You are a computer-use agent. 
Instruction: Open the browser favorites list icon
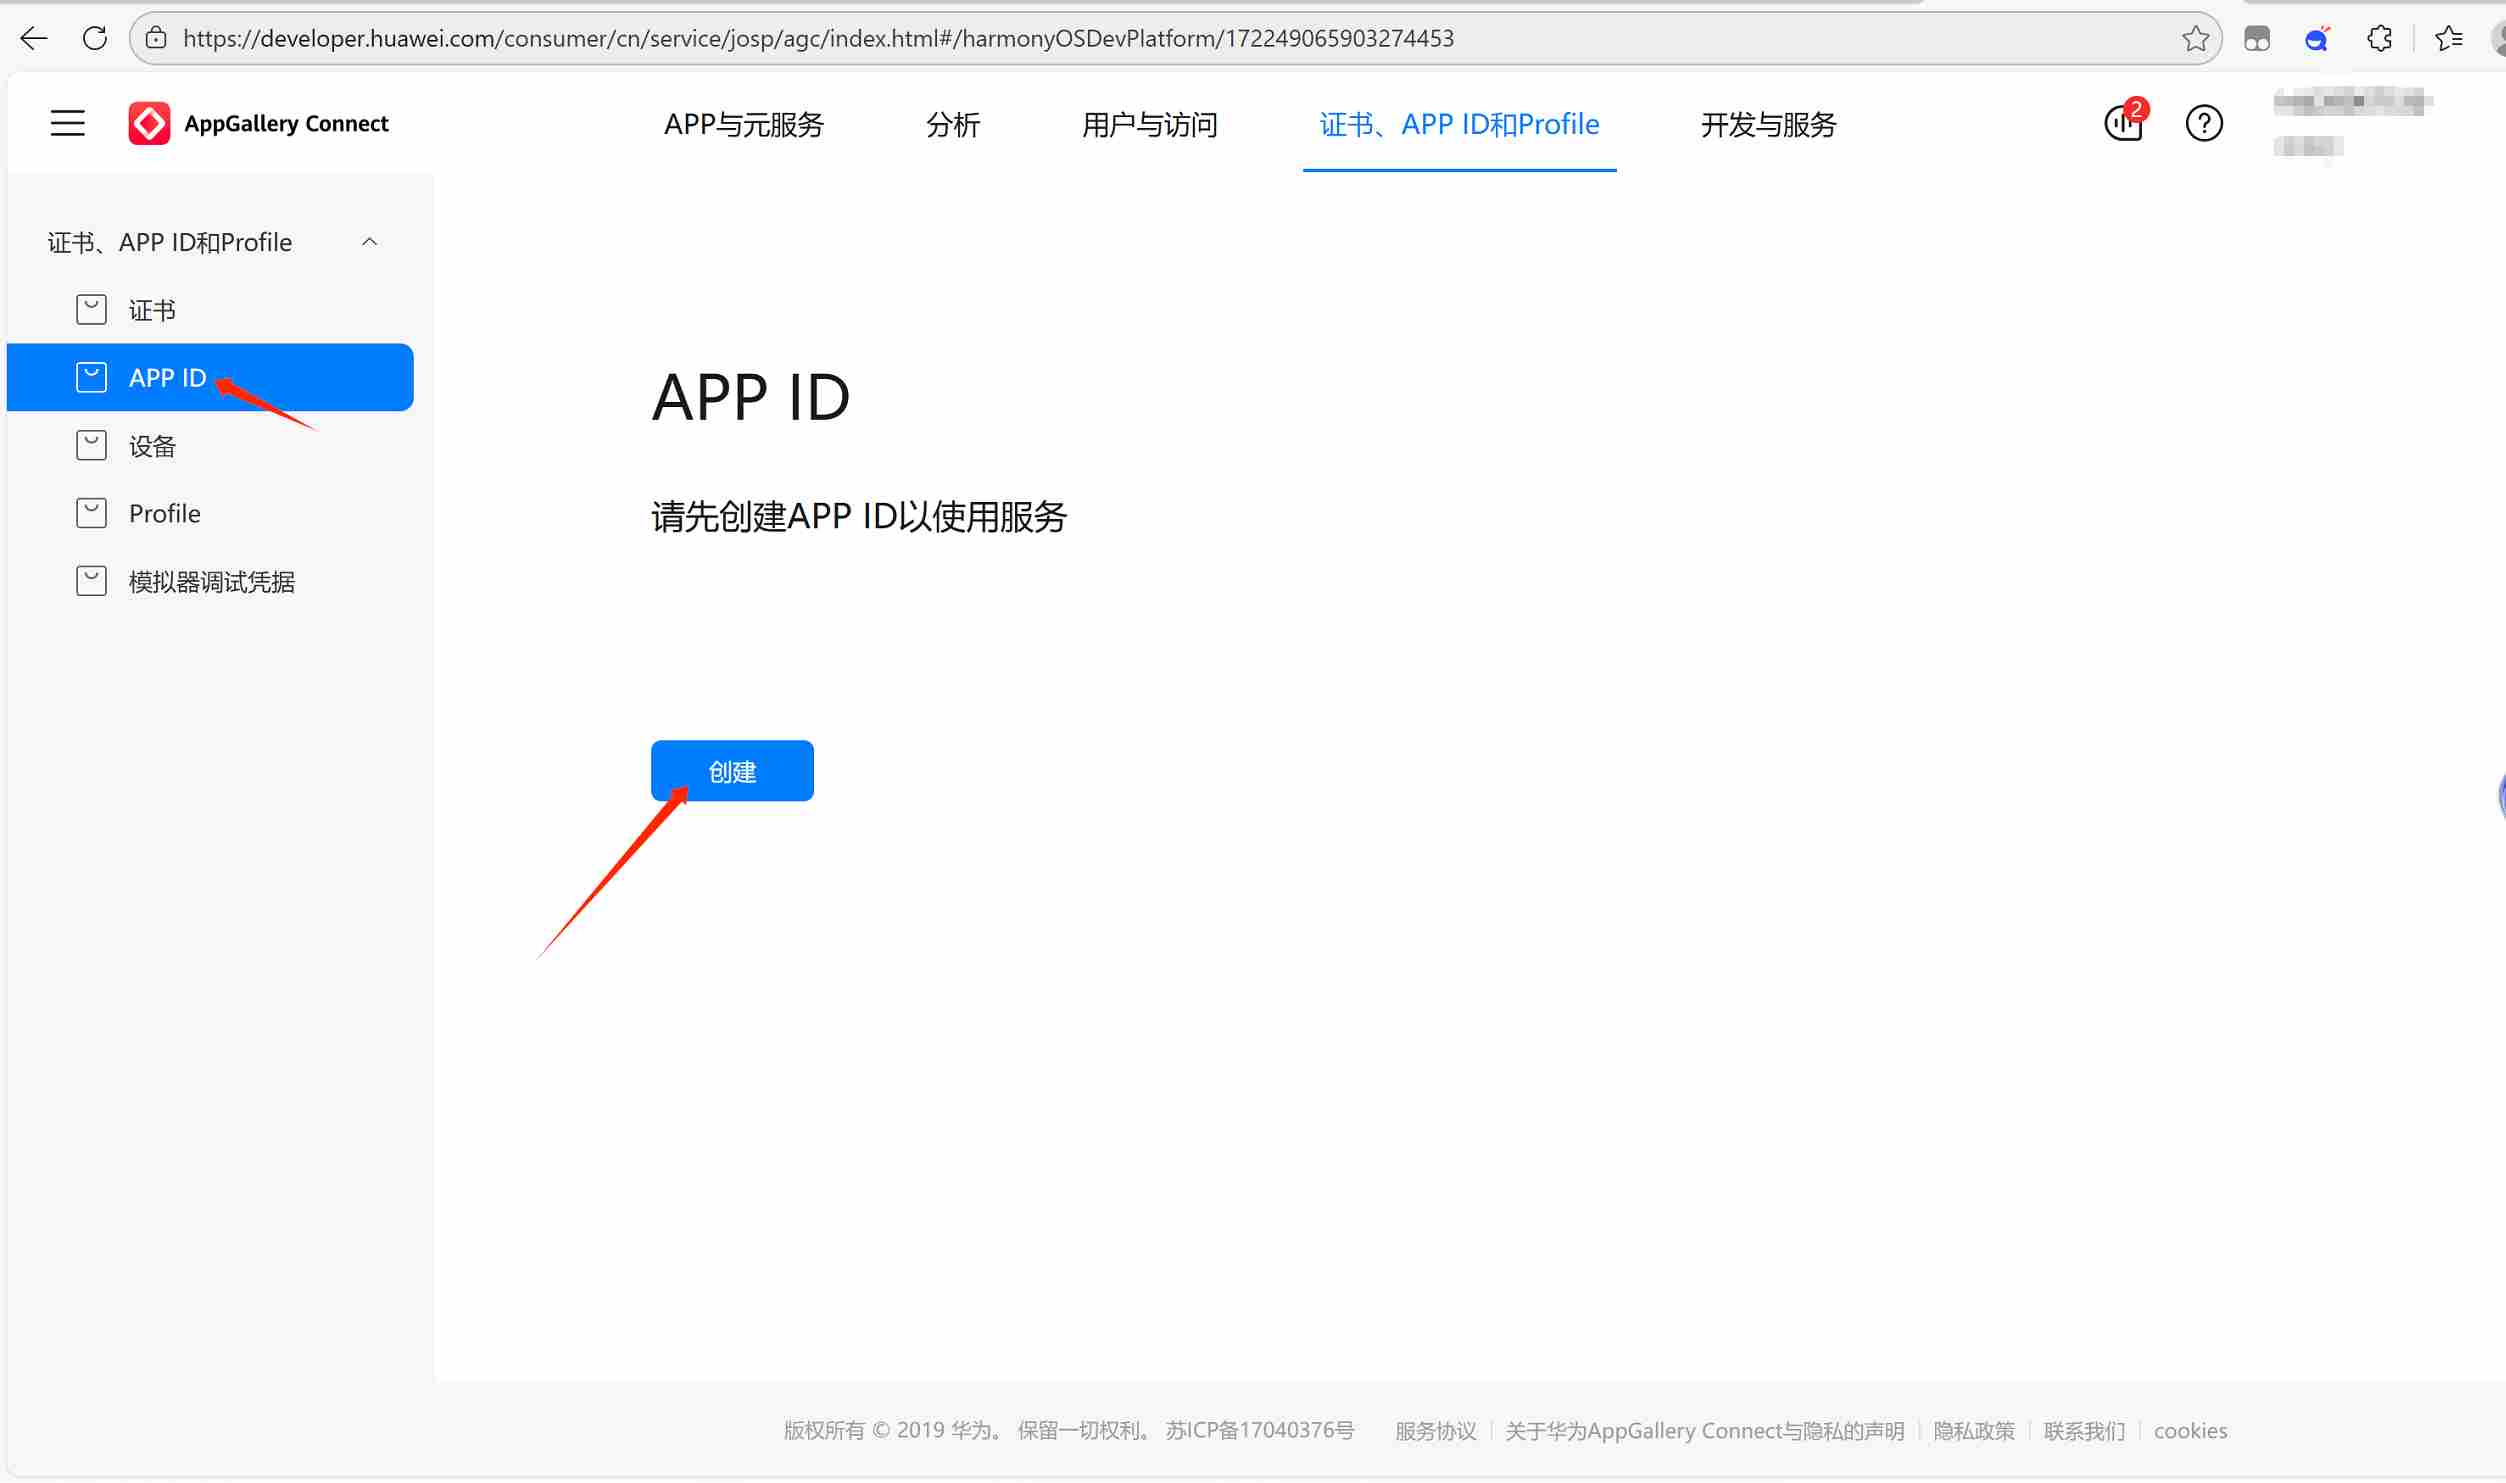[x=2448, y=38]
